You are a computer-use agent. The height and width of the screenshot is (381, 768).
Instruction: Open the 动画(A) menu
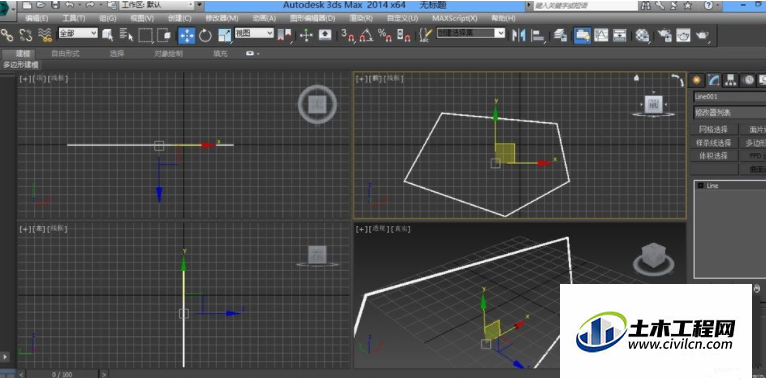(264, 18)
